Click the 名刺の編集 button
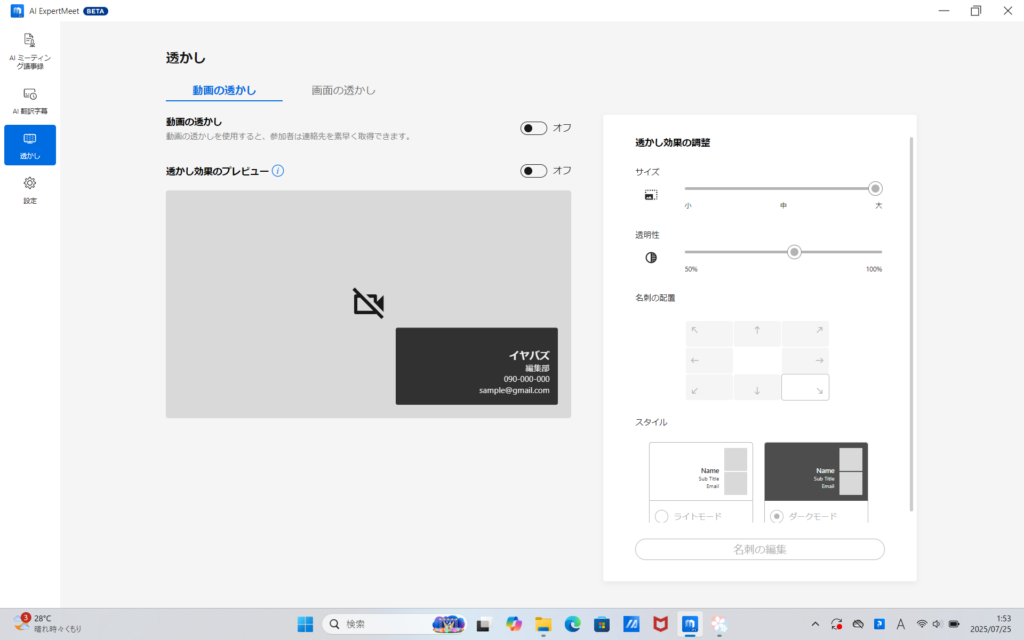This screenshot has width=1024, height=640. (759, 549)
